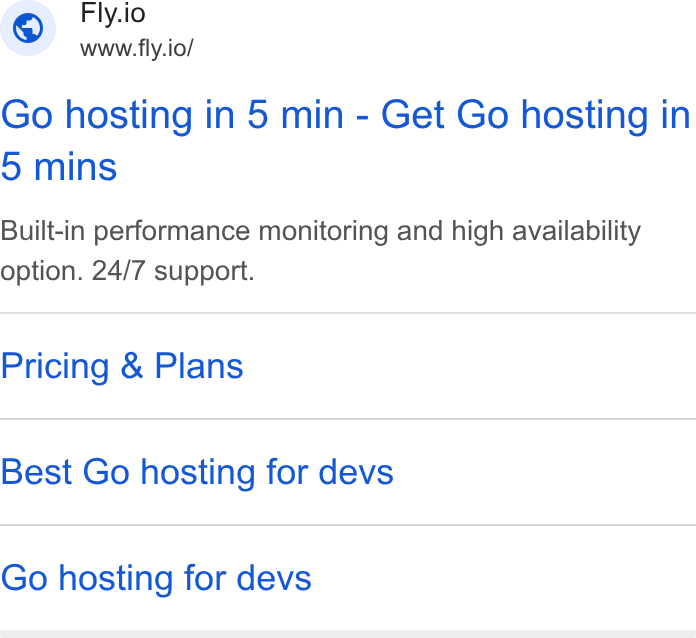Image resolution: width=696 pixels, height=638 pixels.
Task: Click the Fly.io globe favicon icon
Action: [x=28, y=28]
